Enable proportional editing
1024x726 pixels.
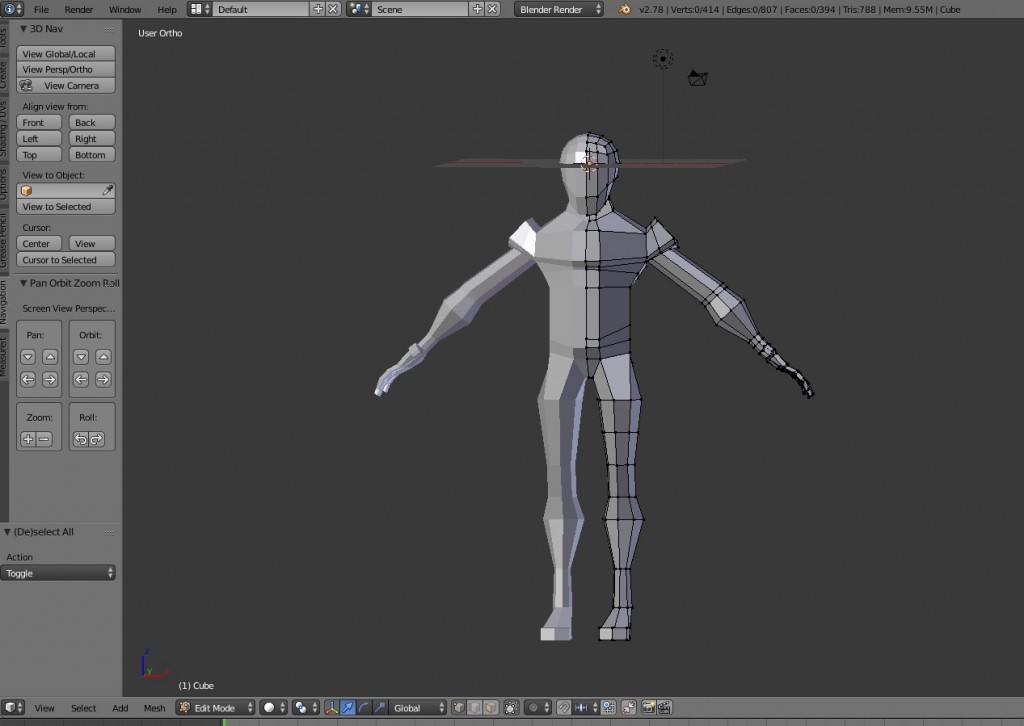(x=534, y=707)
